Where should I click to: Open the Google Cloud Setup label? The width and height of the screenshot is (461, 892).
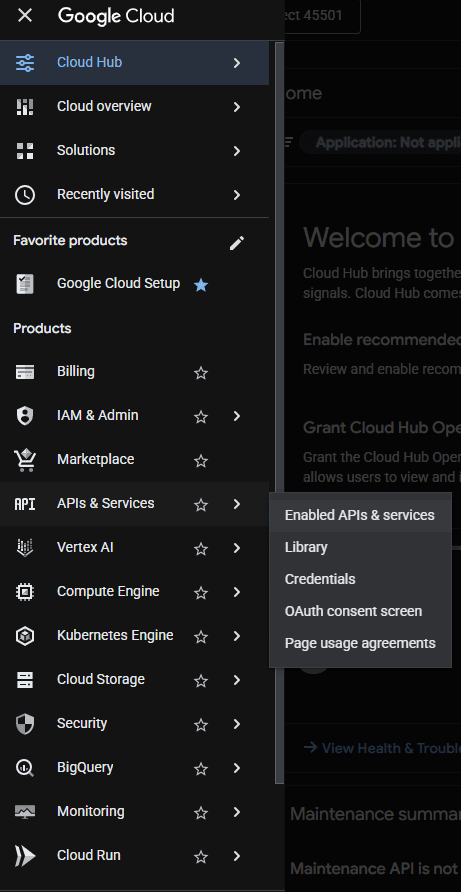click(x=118, y=283)
